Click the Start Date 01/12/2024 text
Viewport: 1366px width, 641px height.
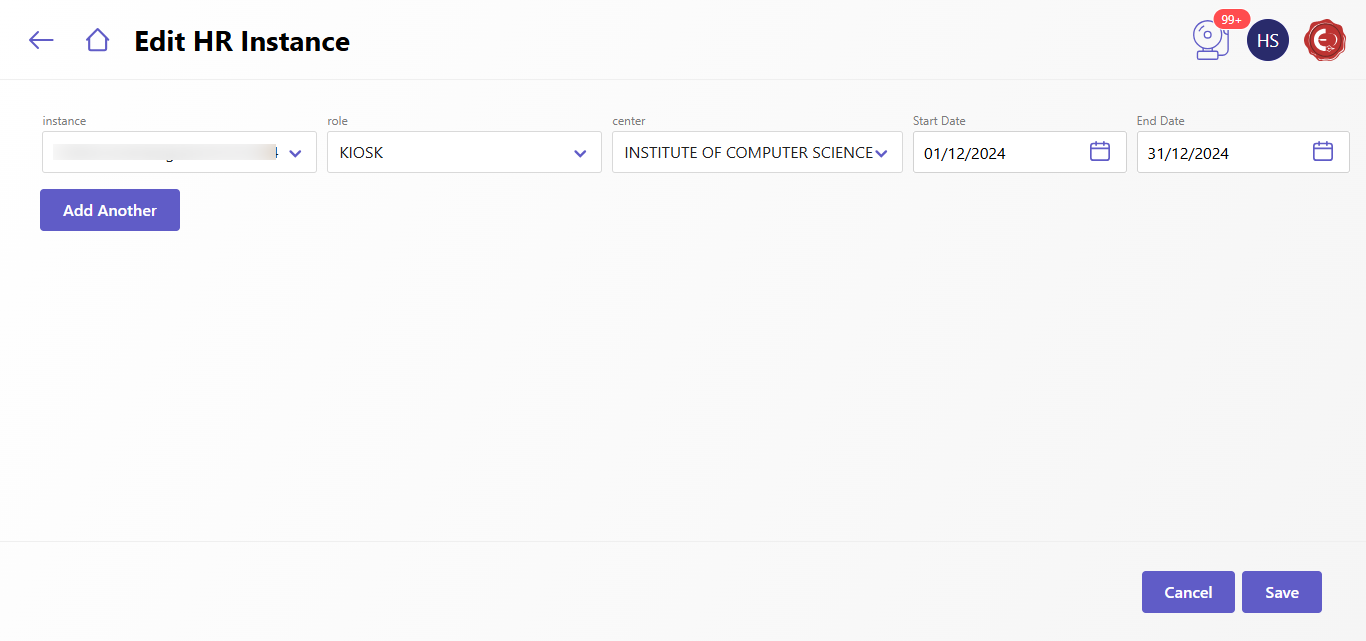[965, 154]
